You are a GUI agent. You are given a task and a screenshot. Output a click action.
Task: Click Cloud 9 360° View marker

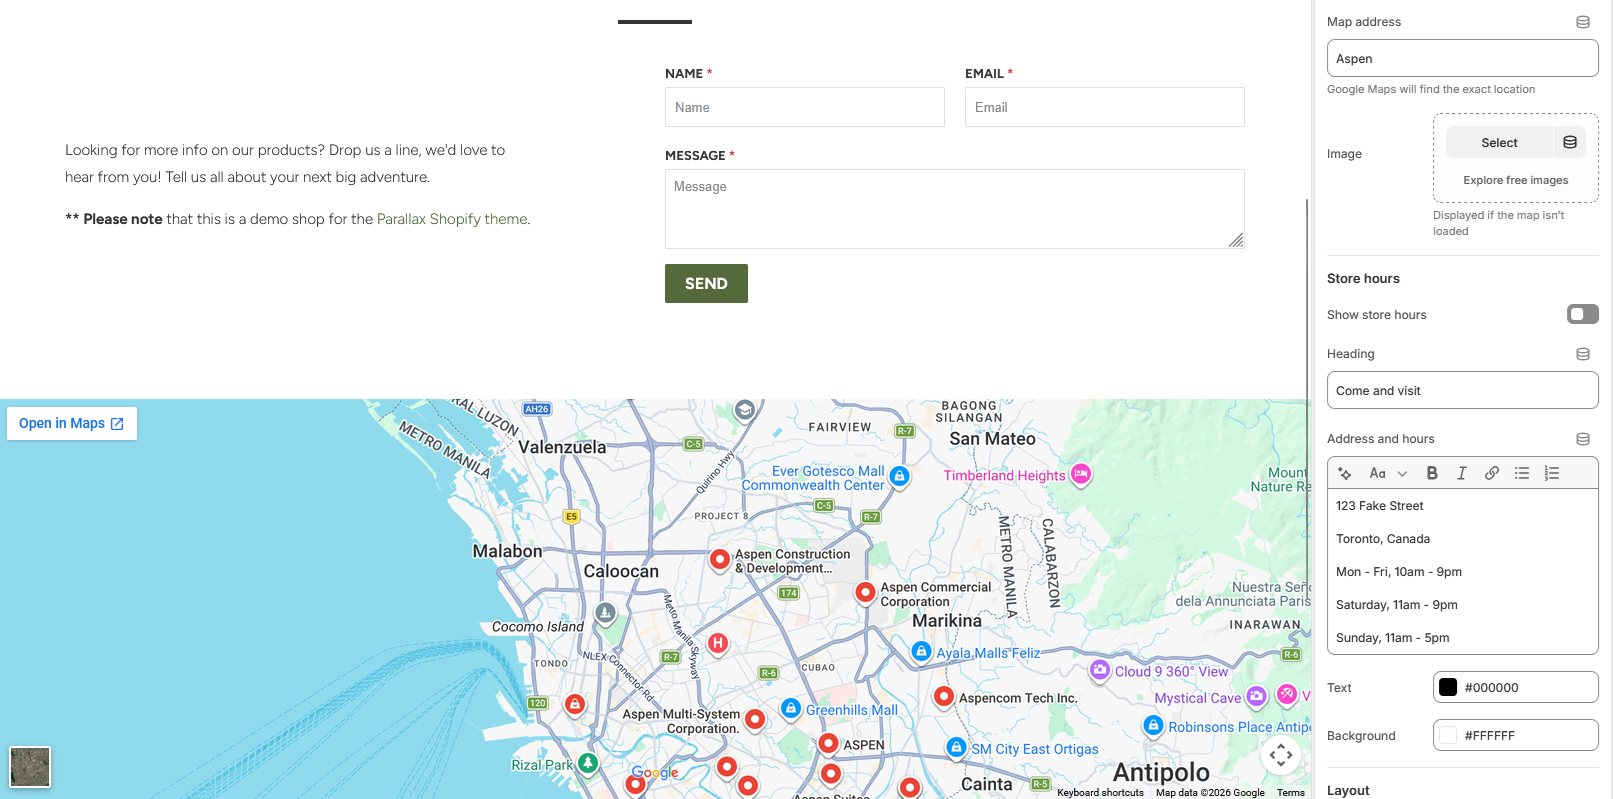(1100, 670)
